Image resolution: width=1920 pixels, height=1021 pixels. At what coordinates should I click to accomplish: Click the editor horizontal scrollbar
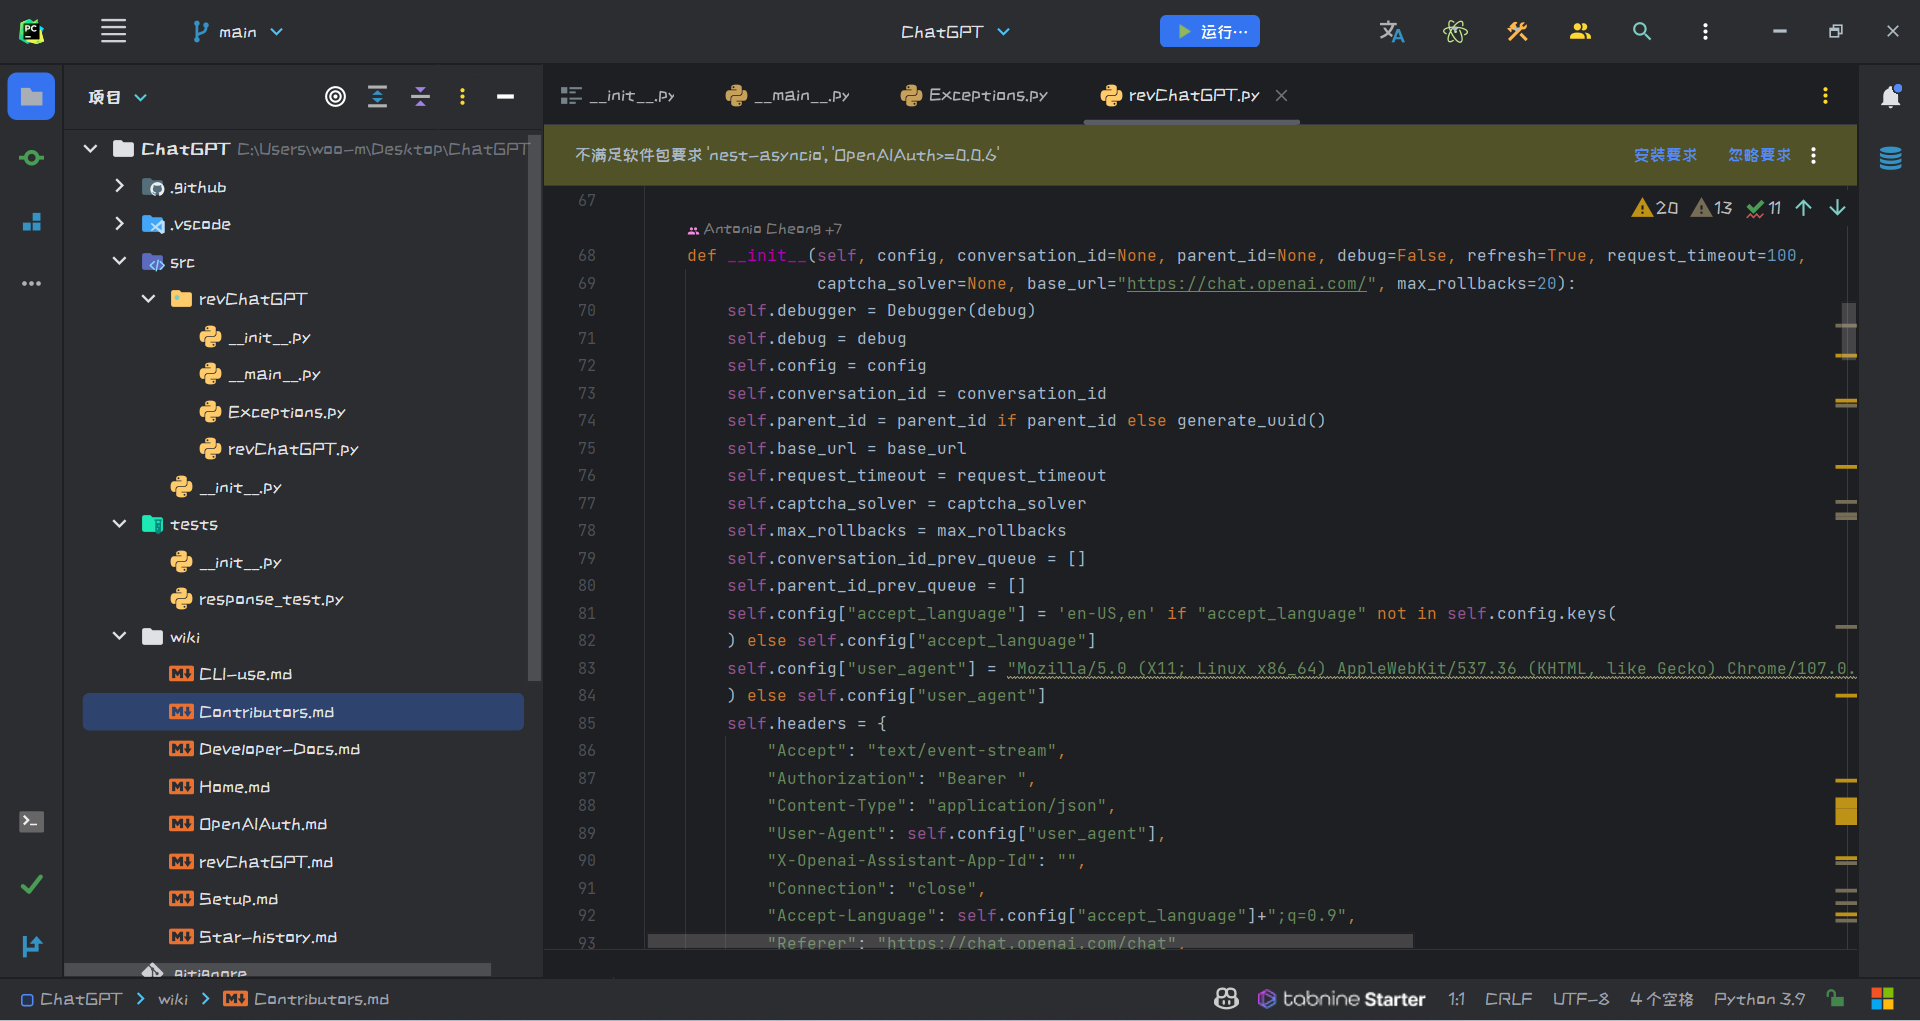pos(1029,941)
